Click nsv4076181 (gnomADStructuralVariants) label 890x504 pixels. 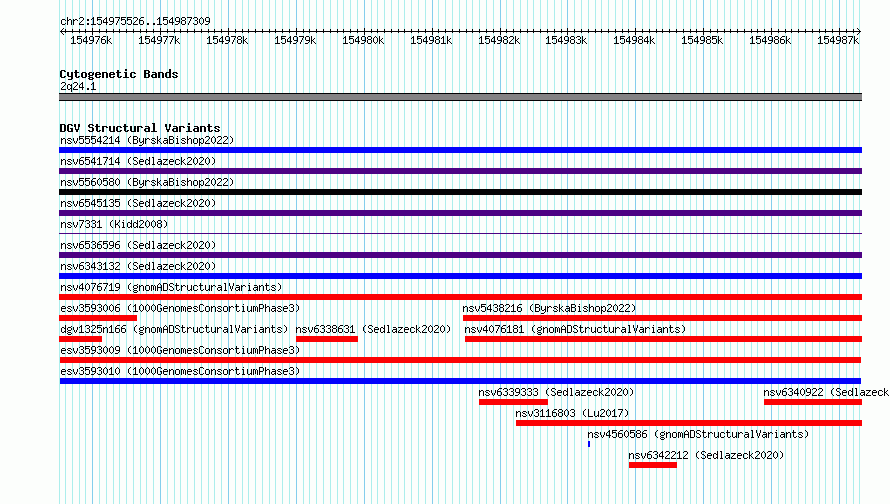pyautogui.click(x=575, y=329)
